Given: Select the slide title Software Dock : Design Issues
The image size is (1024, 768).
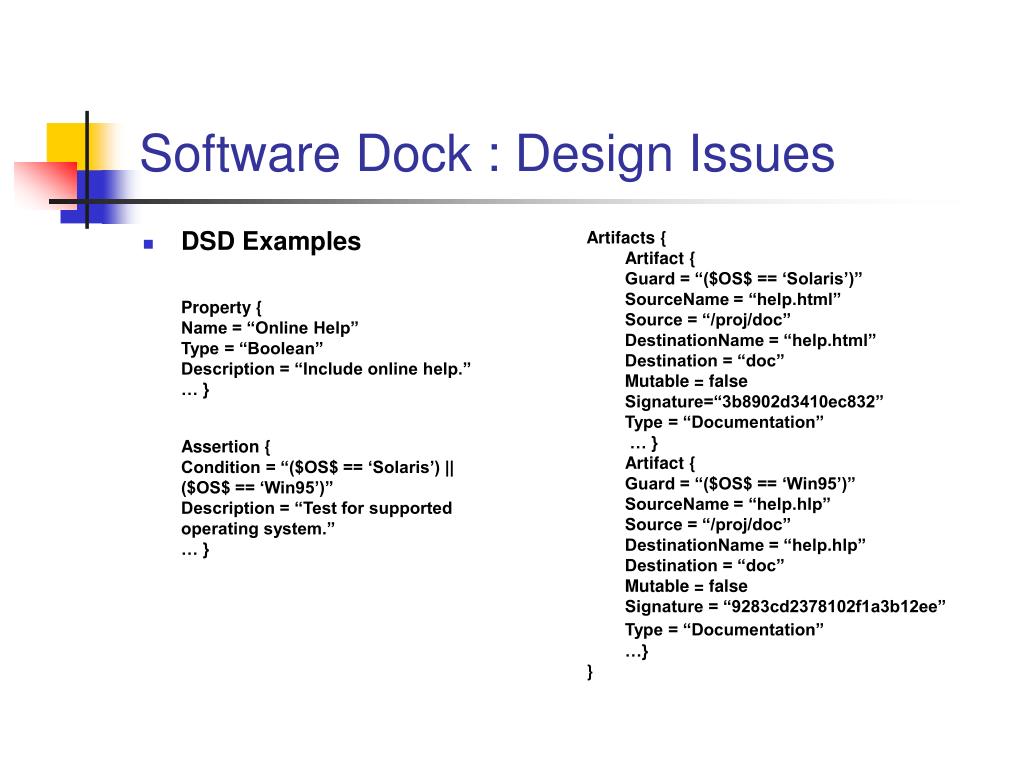Looking at the screenshot, I should coord(486,155).
